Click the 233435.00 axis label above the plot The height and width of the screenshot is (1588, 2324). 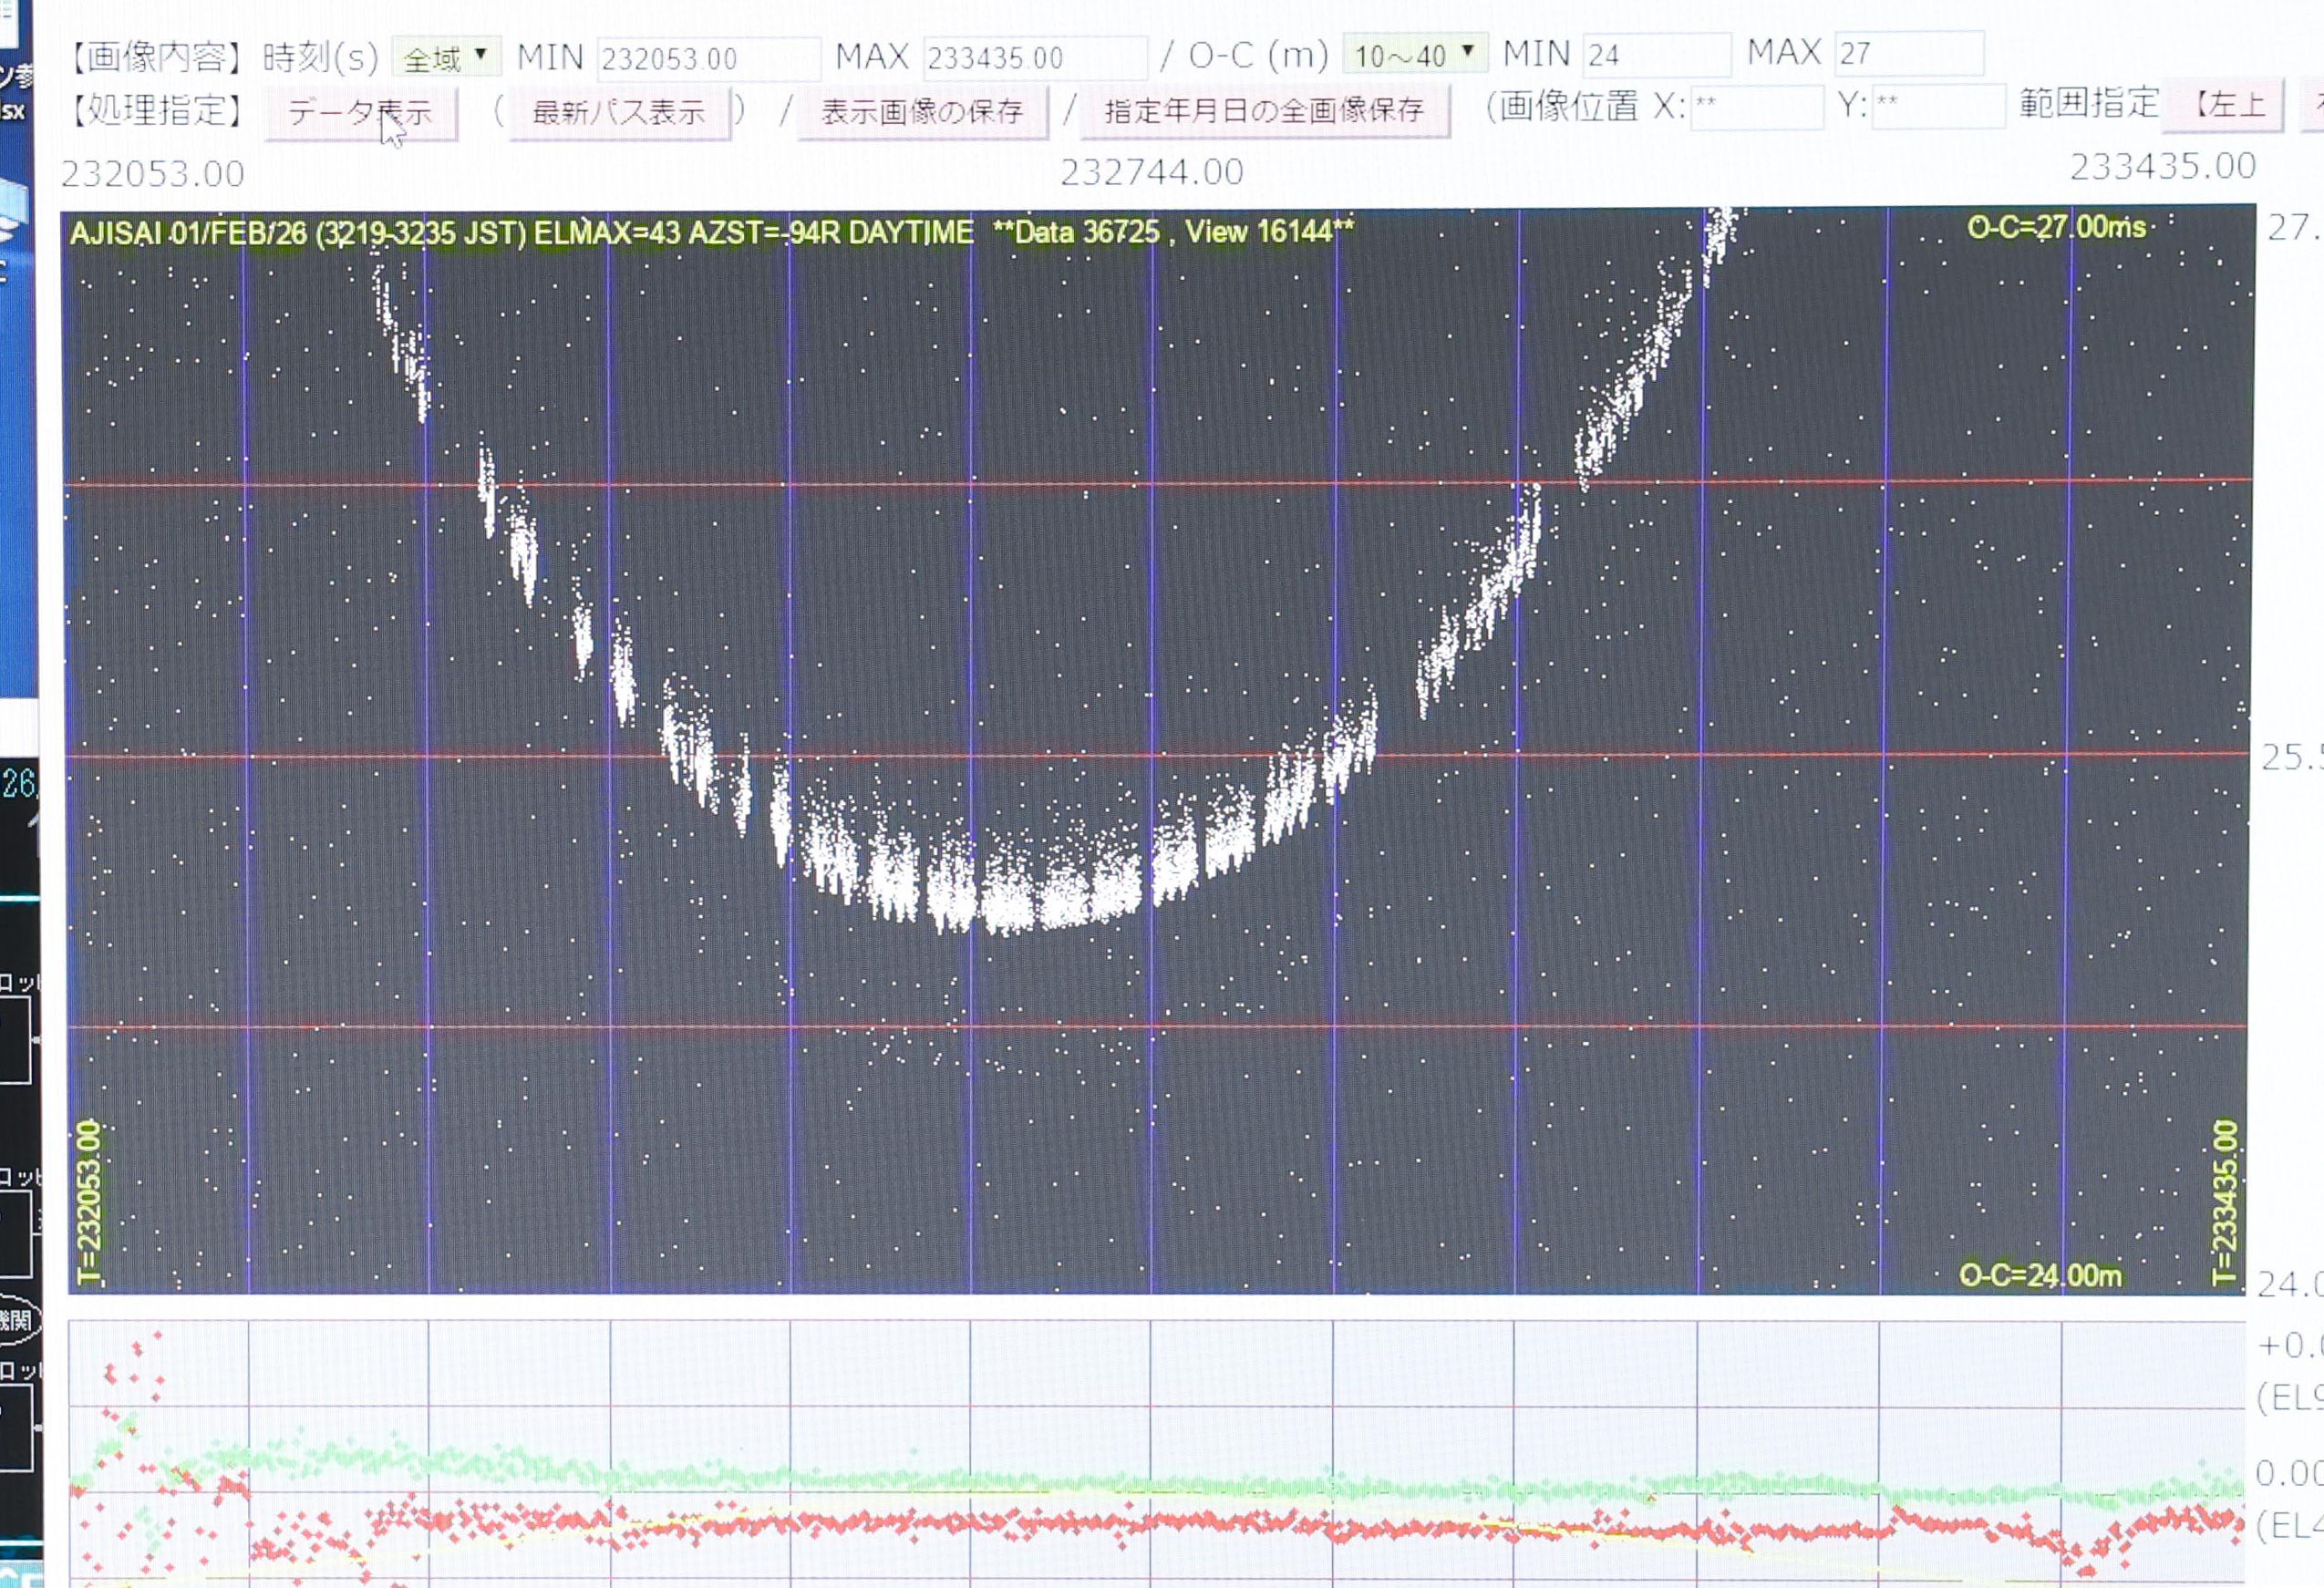2162,166
